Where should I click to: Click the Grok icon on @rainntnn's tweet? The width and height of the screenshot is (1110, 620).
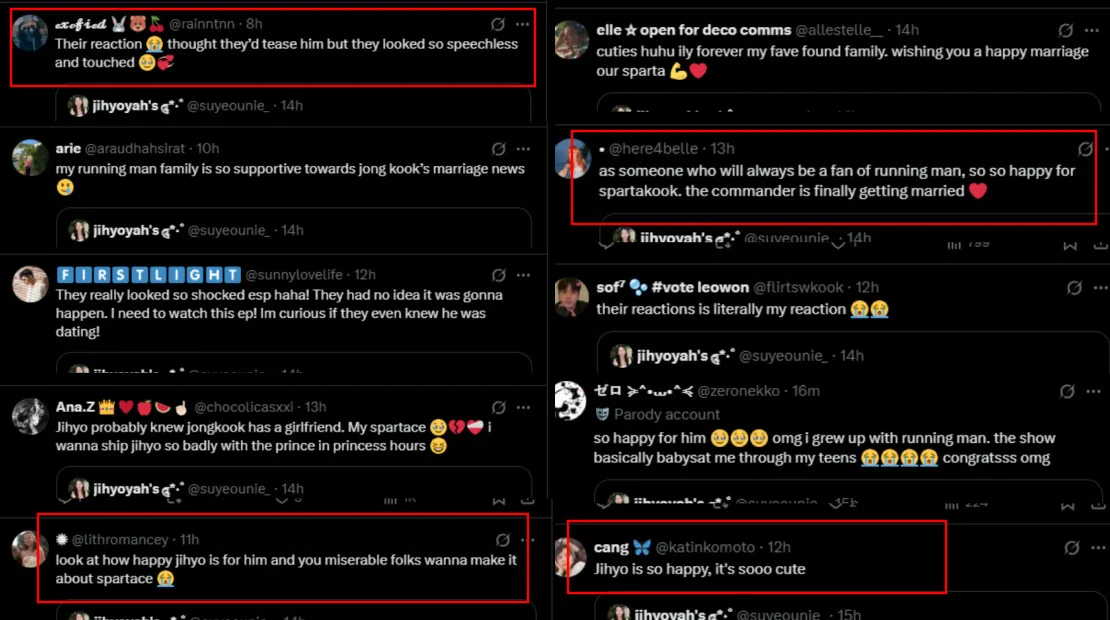pyautogui.click(x=498, y=23)
